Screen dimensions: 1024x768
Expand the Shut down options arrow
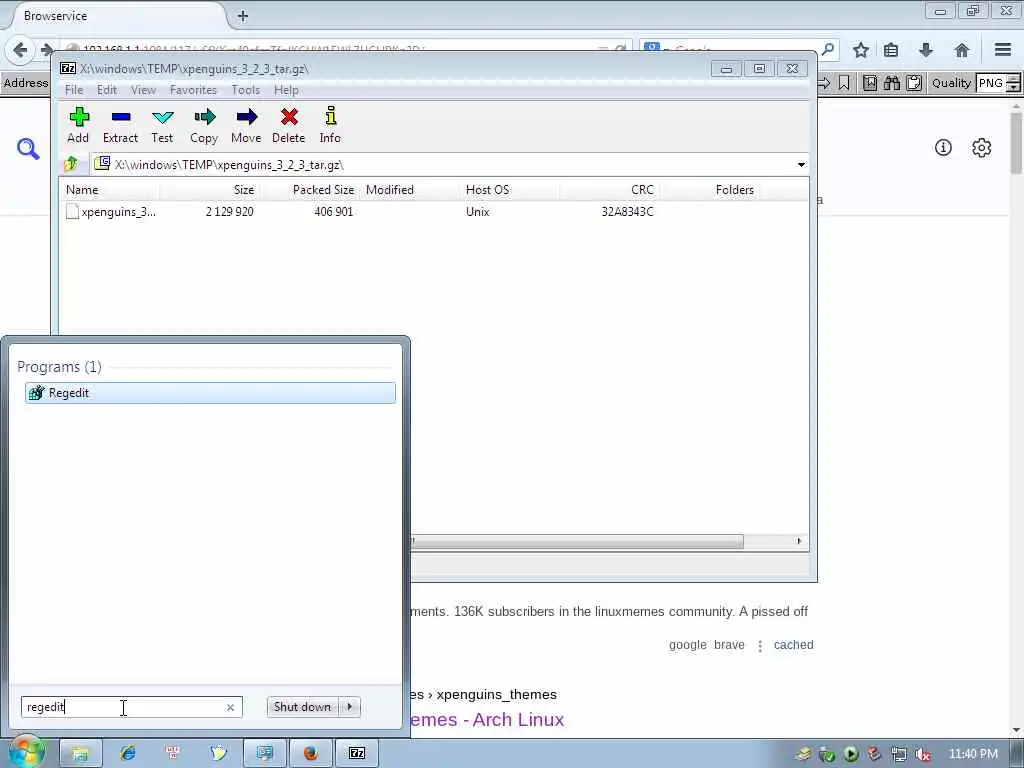click(x=350, y=707)
